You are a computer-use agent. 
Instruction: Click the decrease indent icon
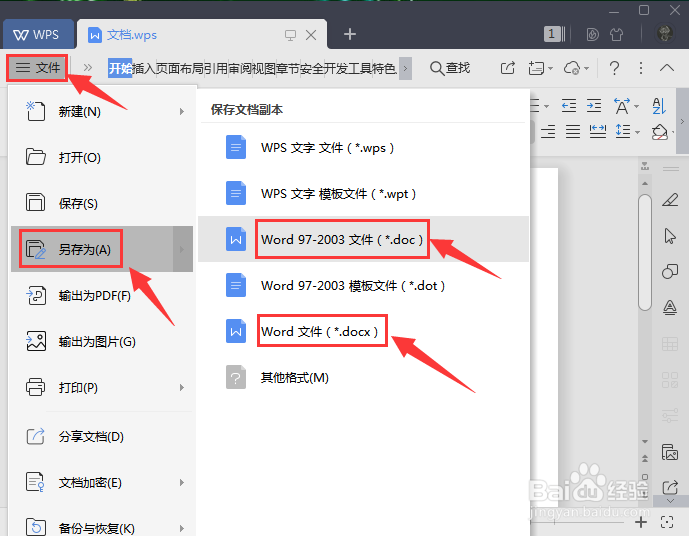[x=569, y=106]
